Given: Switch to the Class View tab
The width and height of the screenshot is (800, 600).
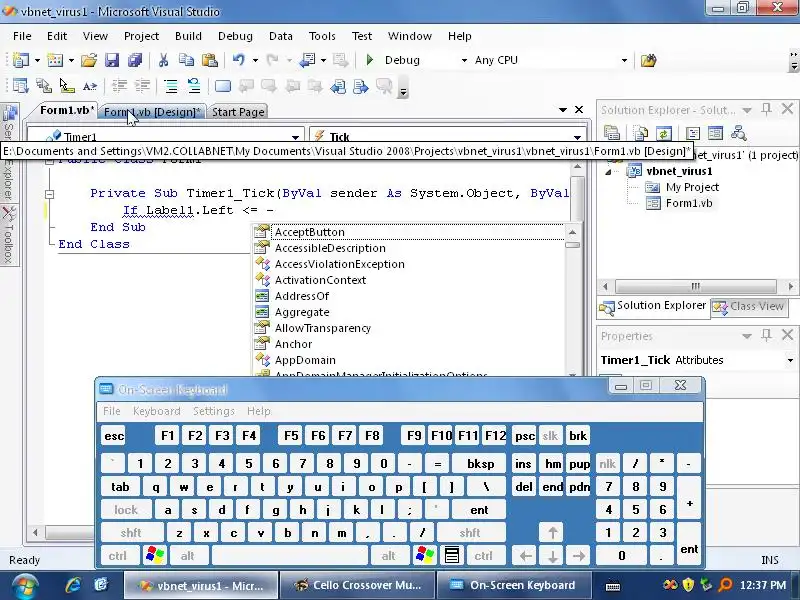Looking at the screenshot, I should tap(749, 306).
